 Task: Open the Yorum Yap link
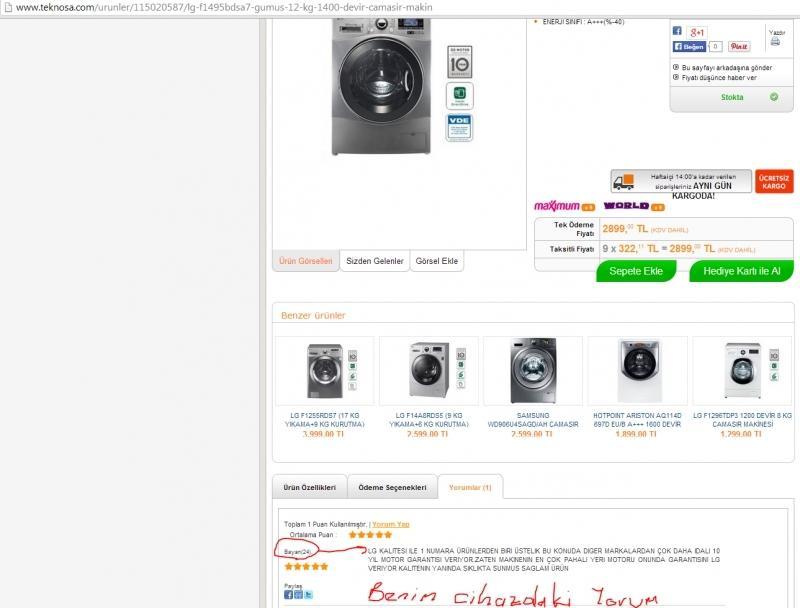pyautogui.click(x=391, y=524)
